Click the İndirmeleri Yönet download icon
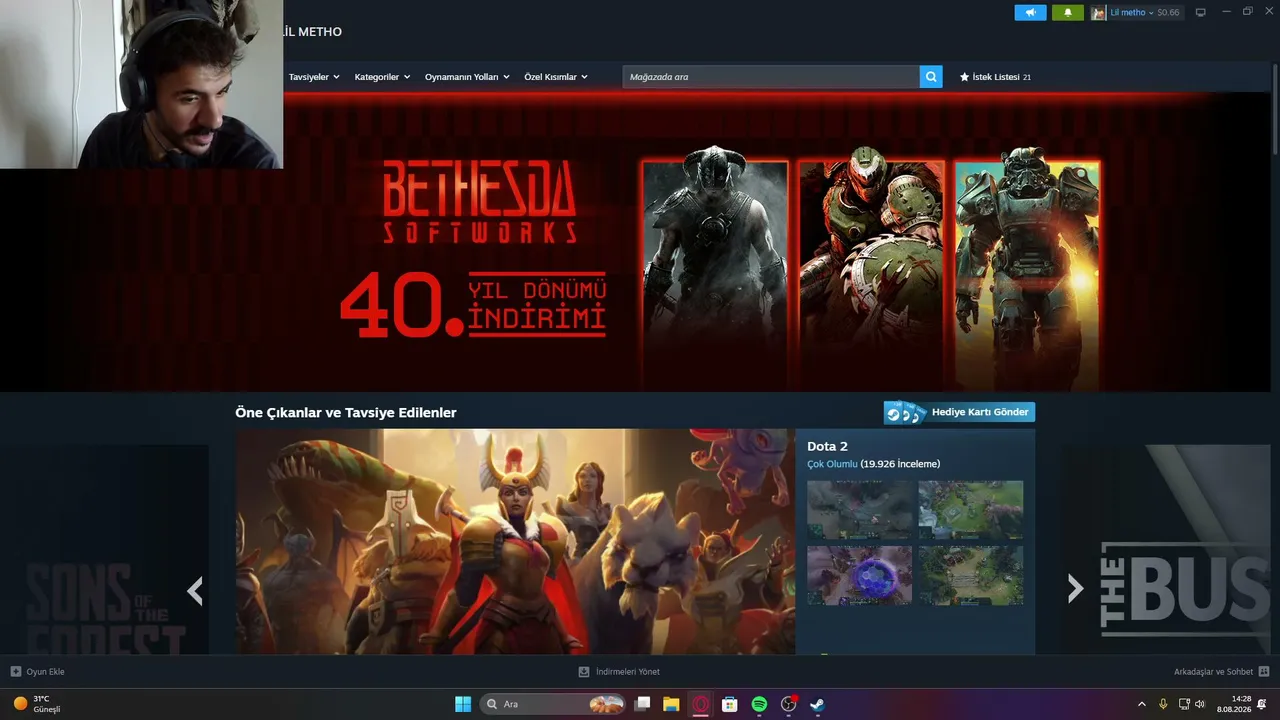This screenshot has width=1280, height=720. pos(584,672)
